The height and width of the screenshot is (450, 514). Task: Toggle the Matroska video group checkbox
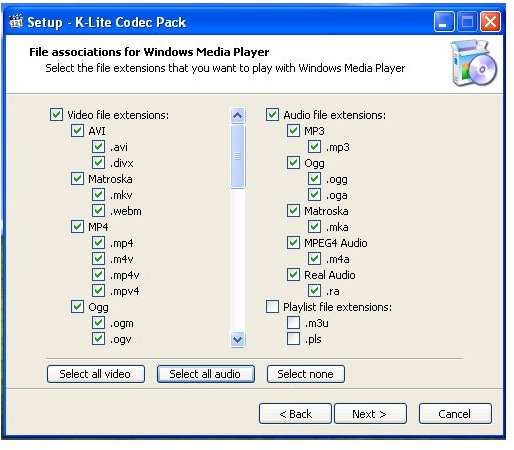(77, 179)
